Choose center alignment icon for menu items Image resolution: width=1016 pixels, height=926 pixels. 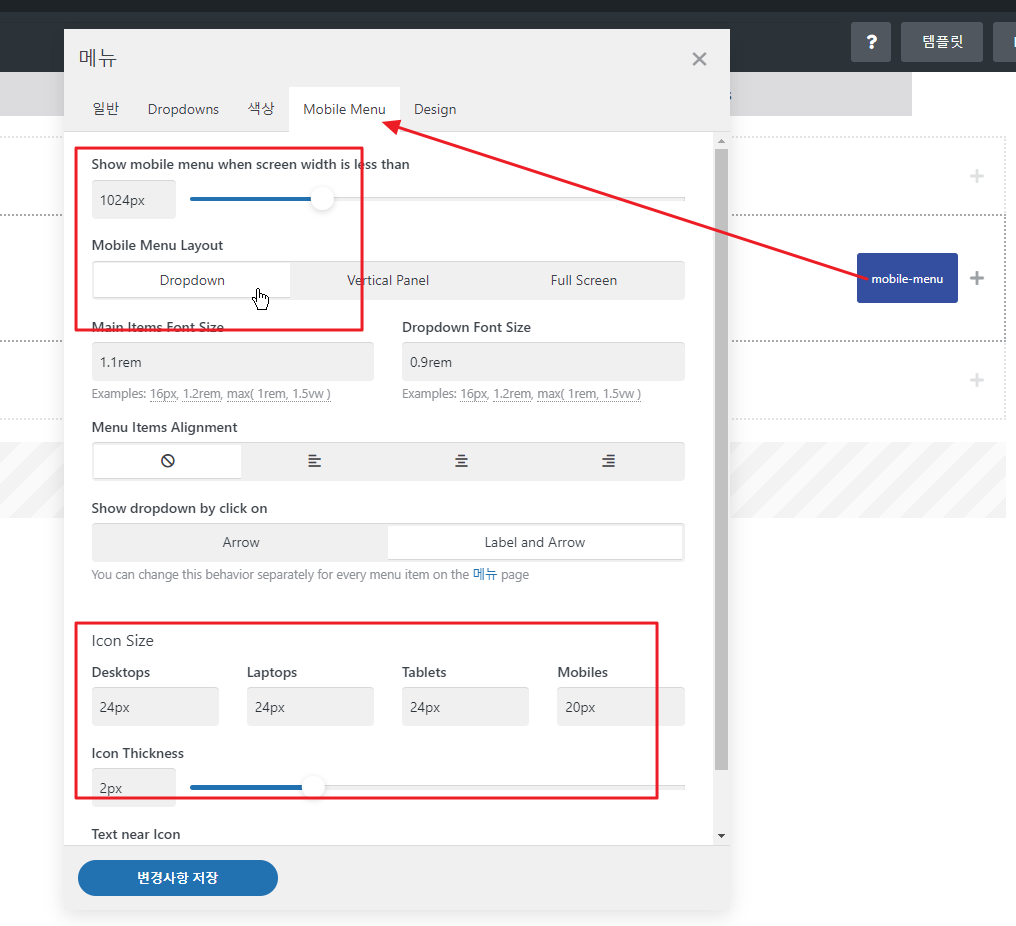point(461,461)
